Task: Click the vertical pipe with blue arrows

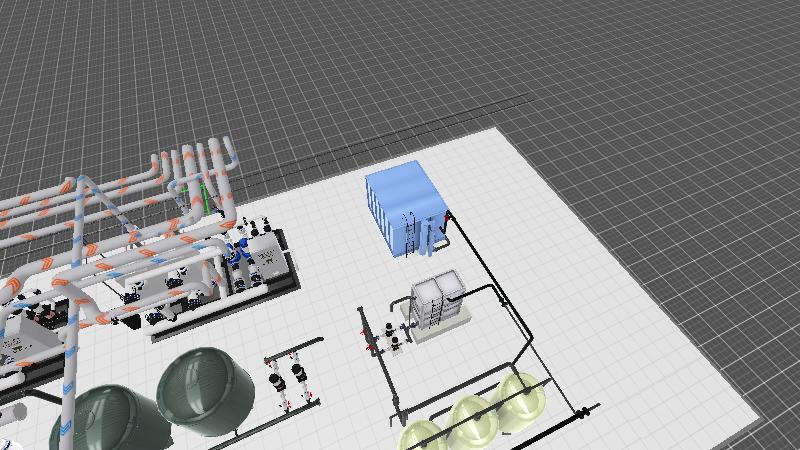Action: [69, 380]
